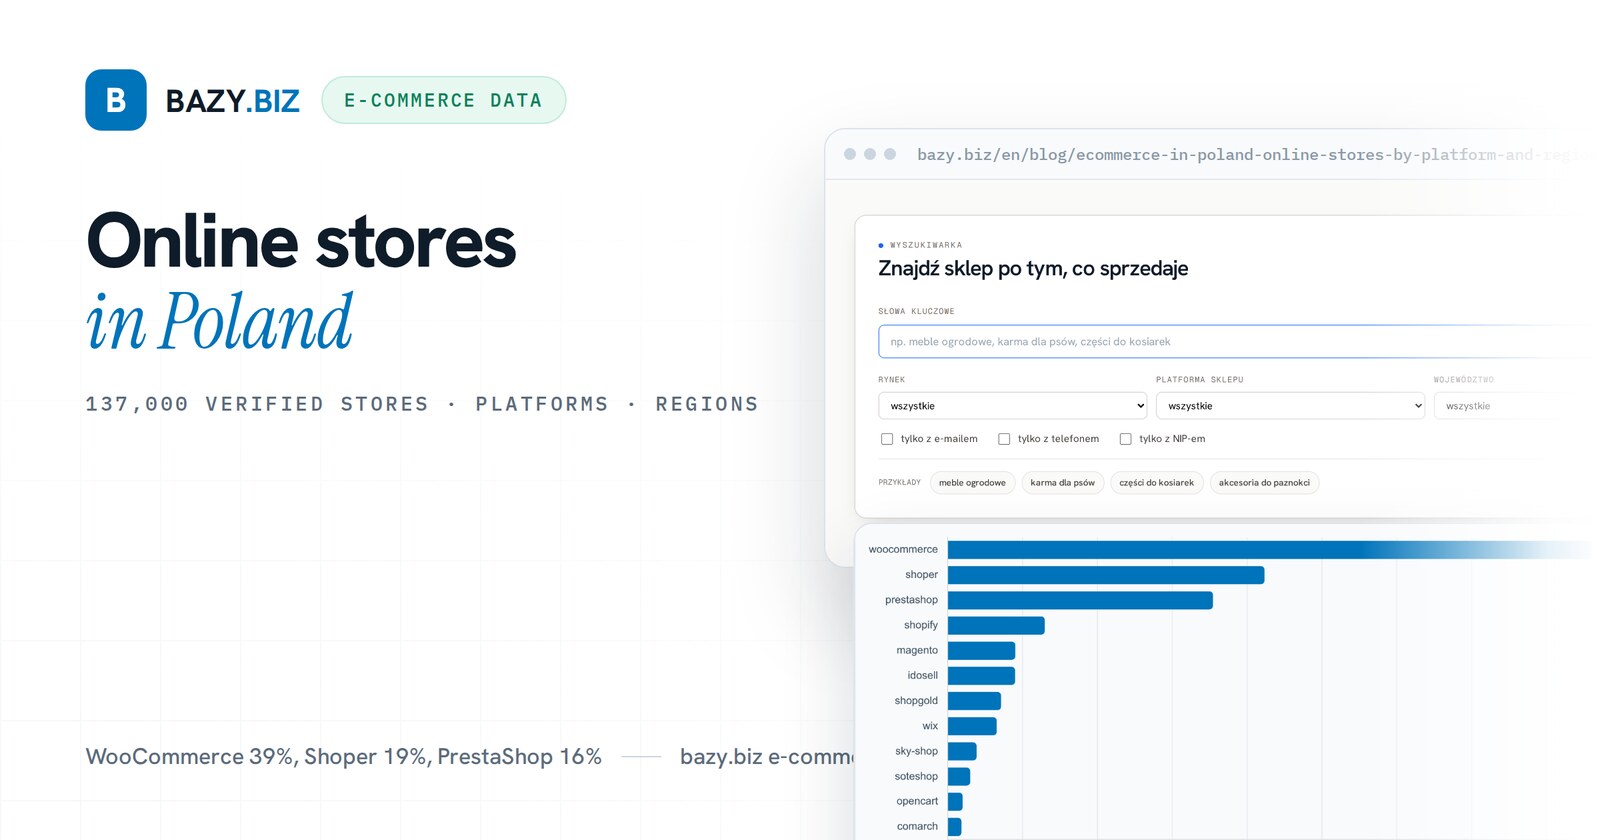Image resolution: width=1600 pixels, height=840 pixels.
Task: Click the sky-shop chart label
Action: pos(916,751)
